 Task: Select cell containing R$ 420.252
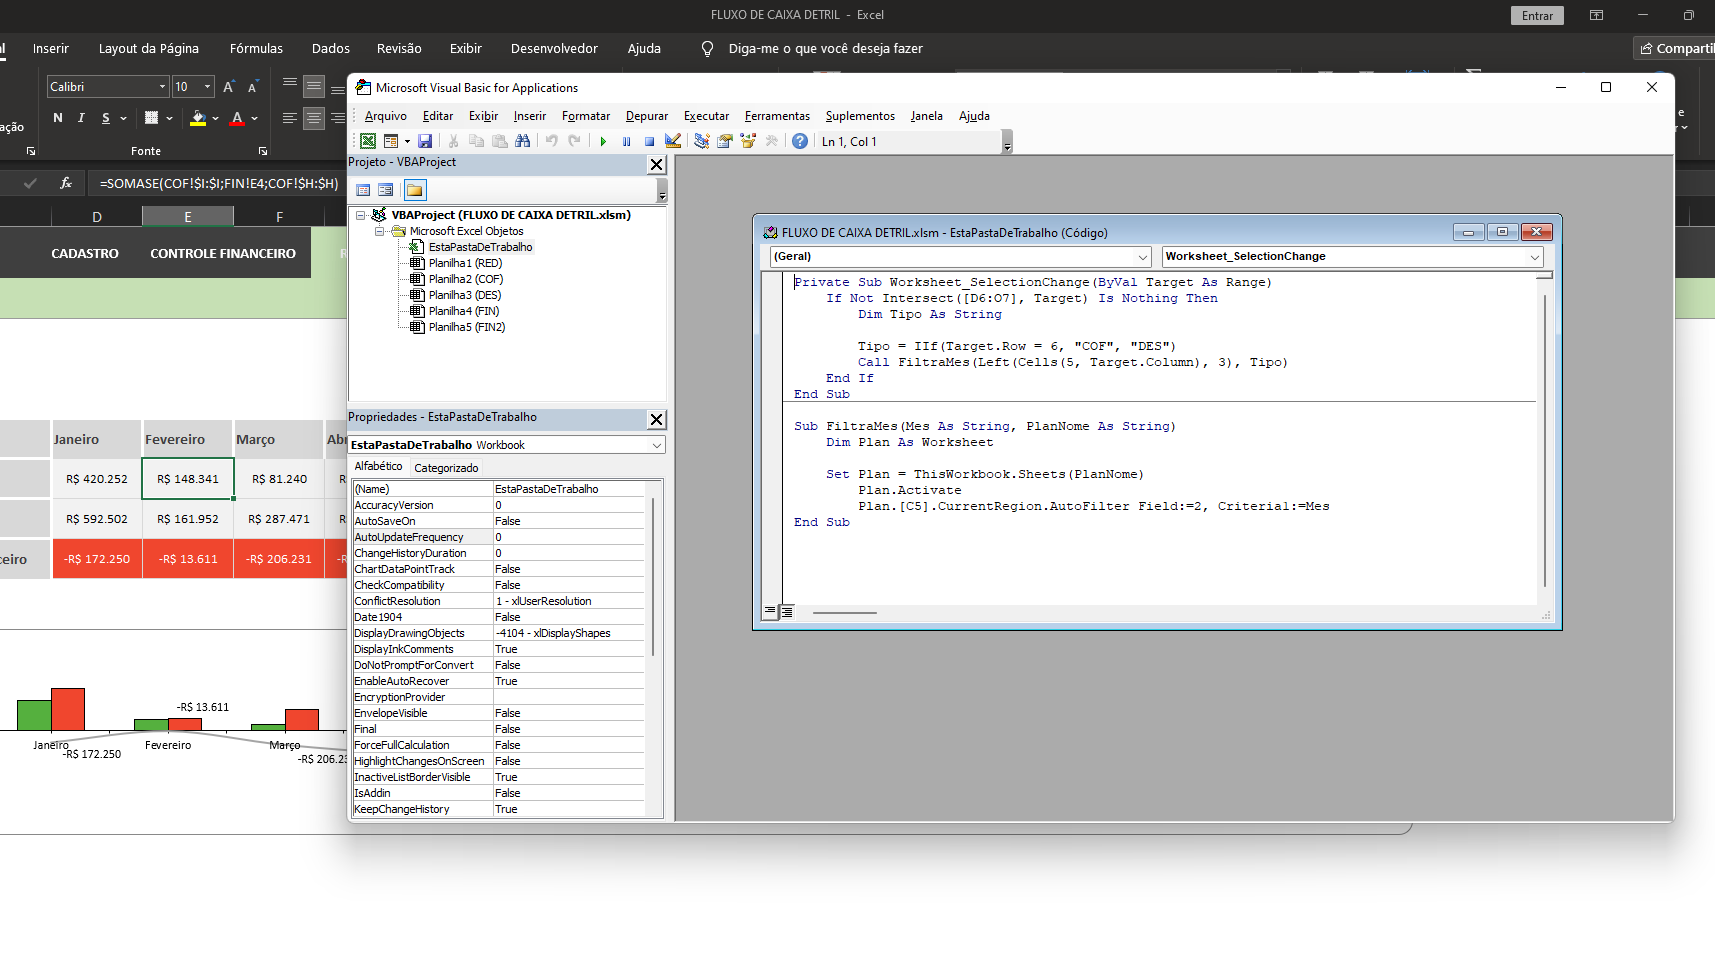click(x=96, y=479)
